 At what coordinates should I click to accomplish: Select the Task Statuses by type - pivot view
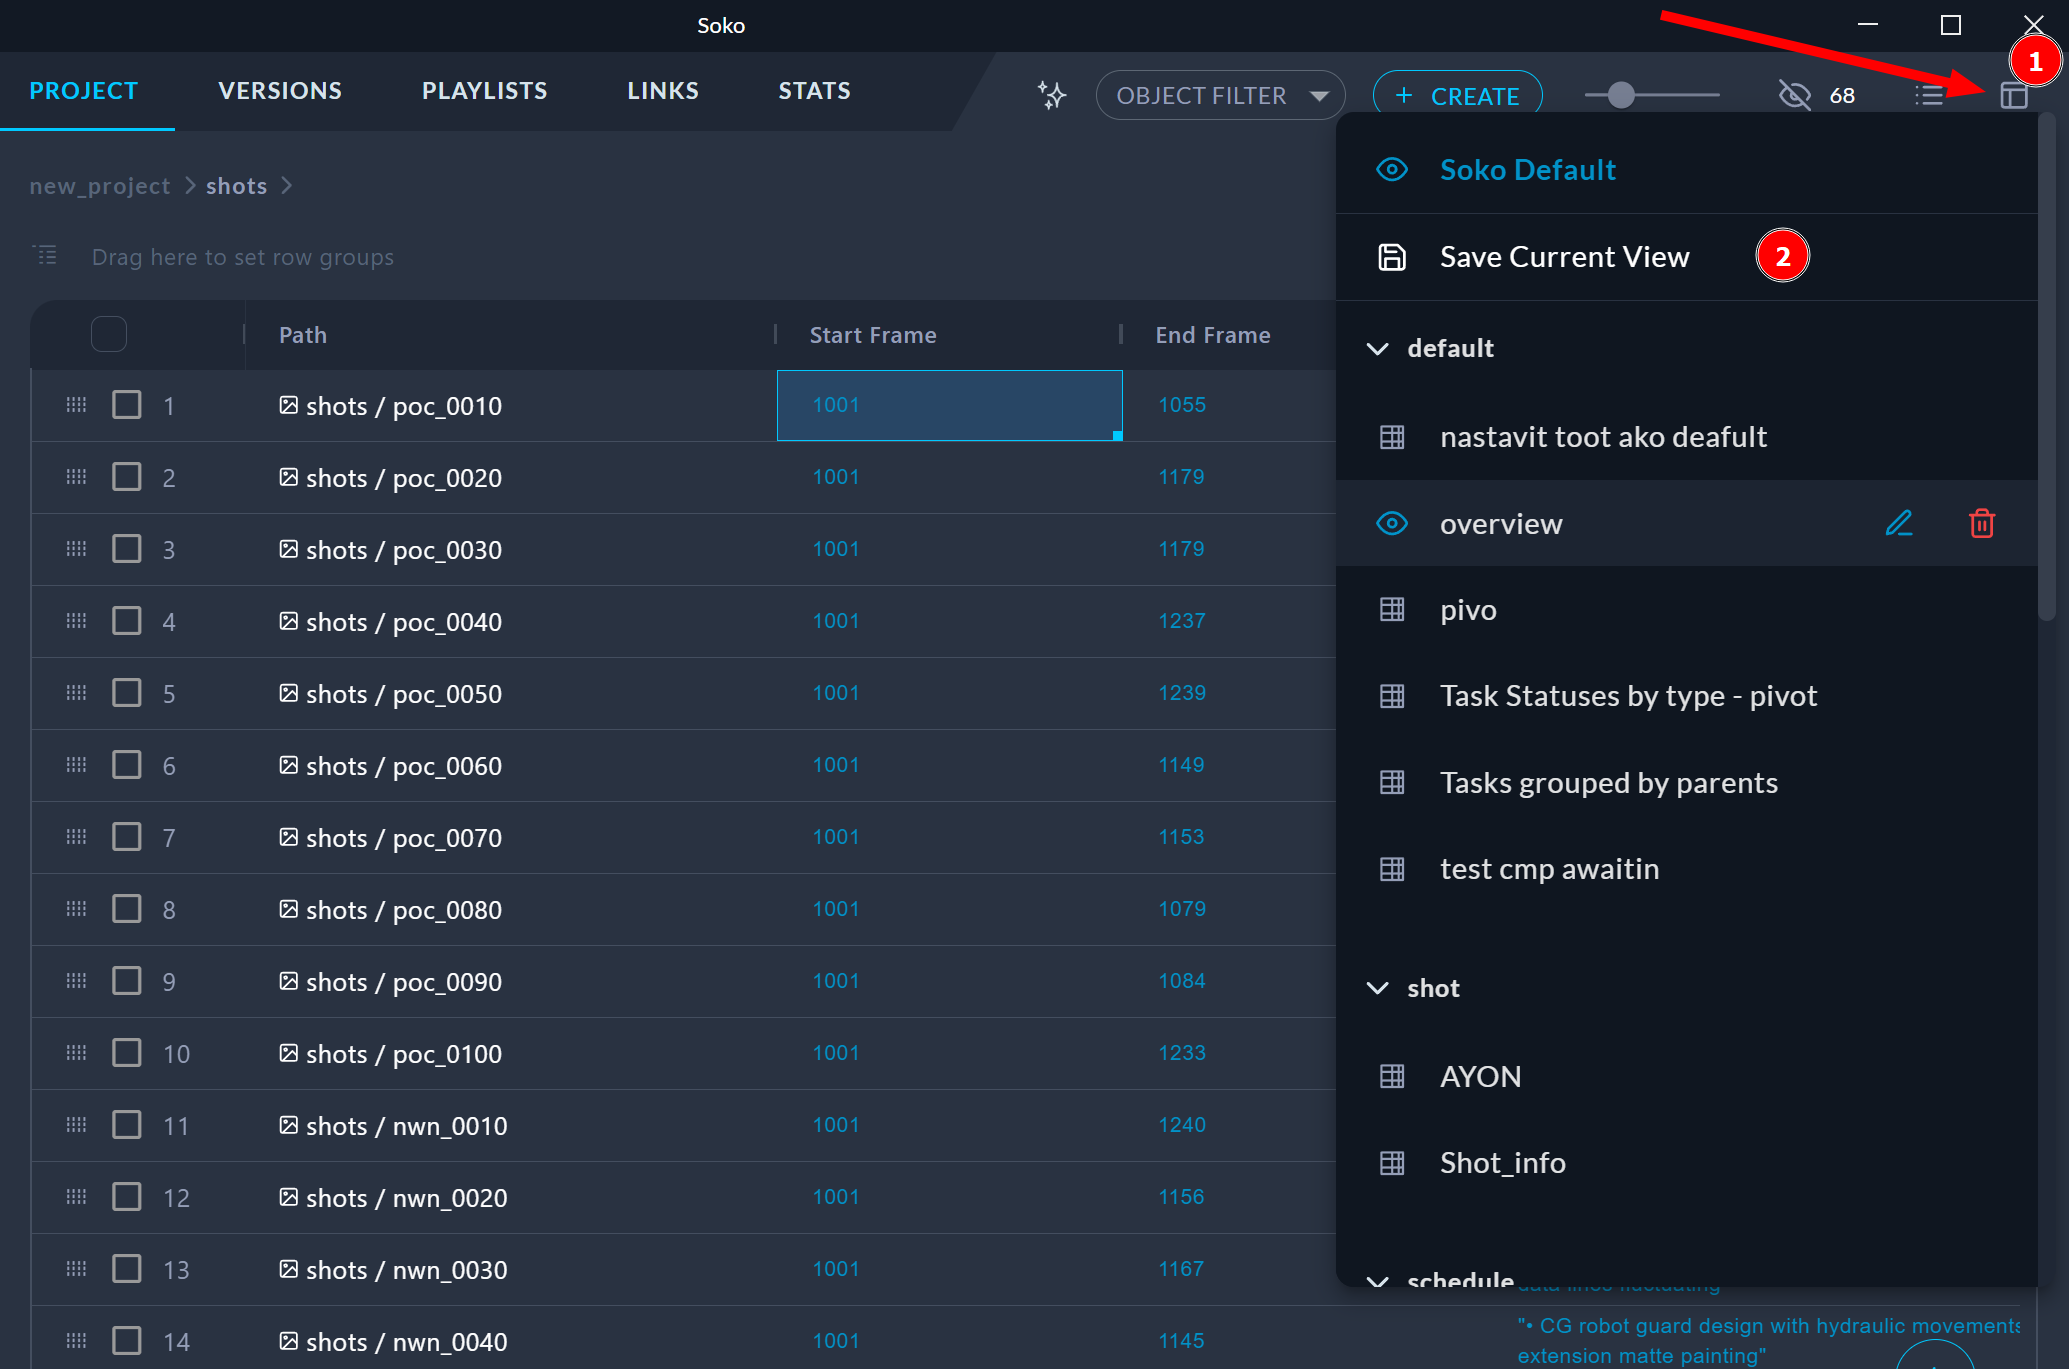click(x=1627, y=696)
